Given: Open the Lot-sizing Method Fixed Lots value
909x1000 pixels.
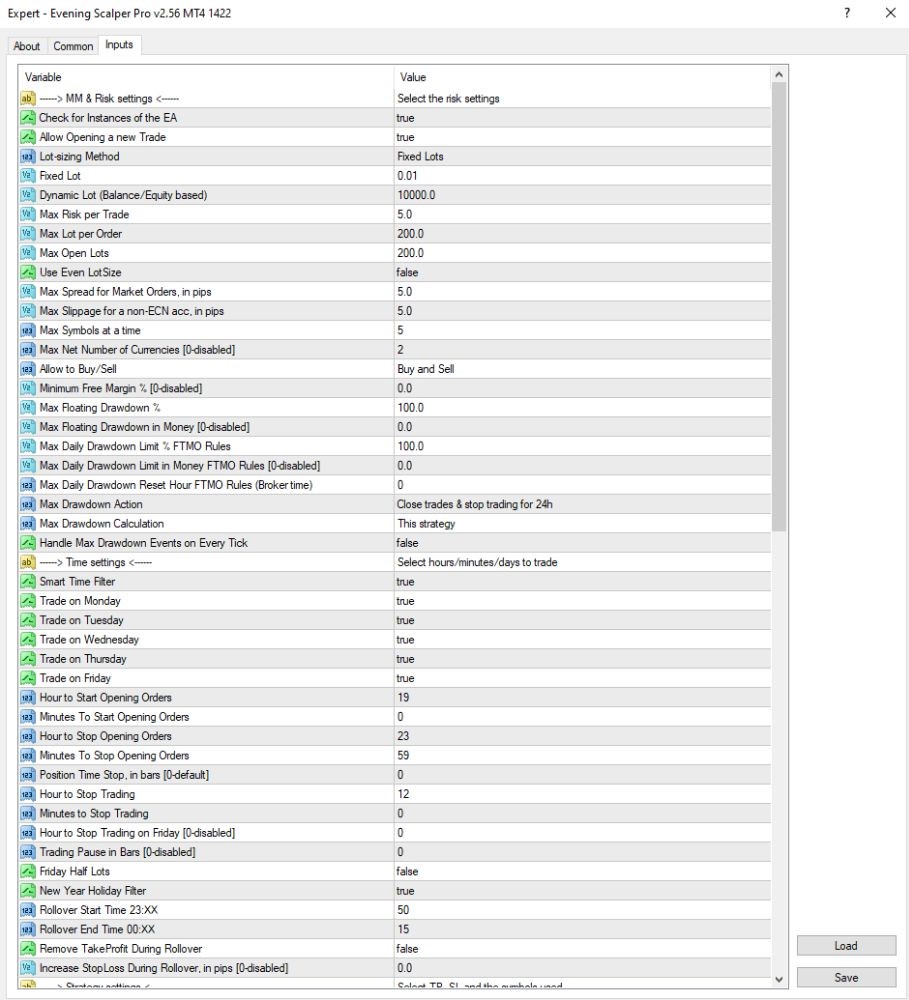Looking at the screenshot, I should click(x=582, y=156).
